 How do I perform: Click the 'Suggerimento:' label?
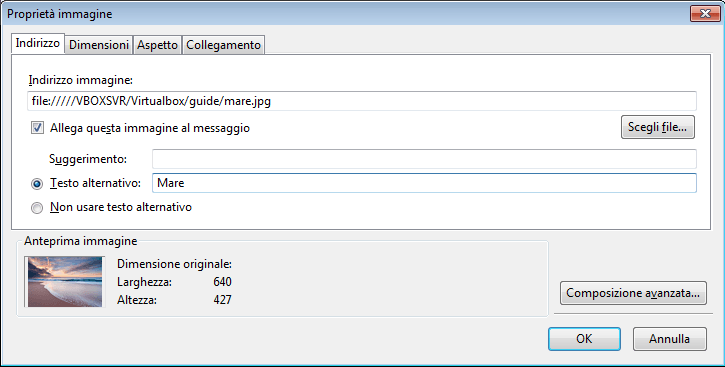click(88, 159)
